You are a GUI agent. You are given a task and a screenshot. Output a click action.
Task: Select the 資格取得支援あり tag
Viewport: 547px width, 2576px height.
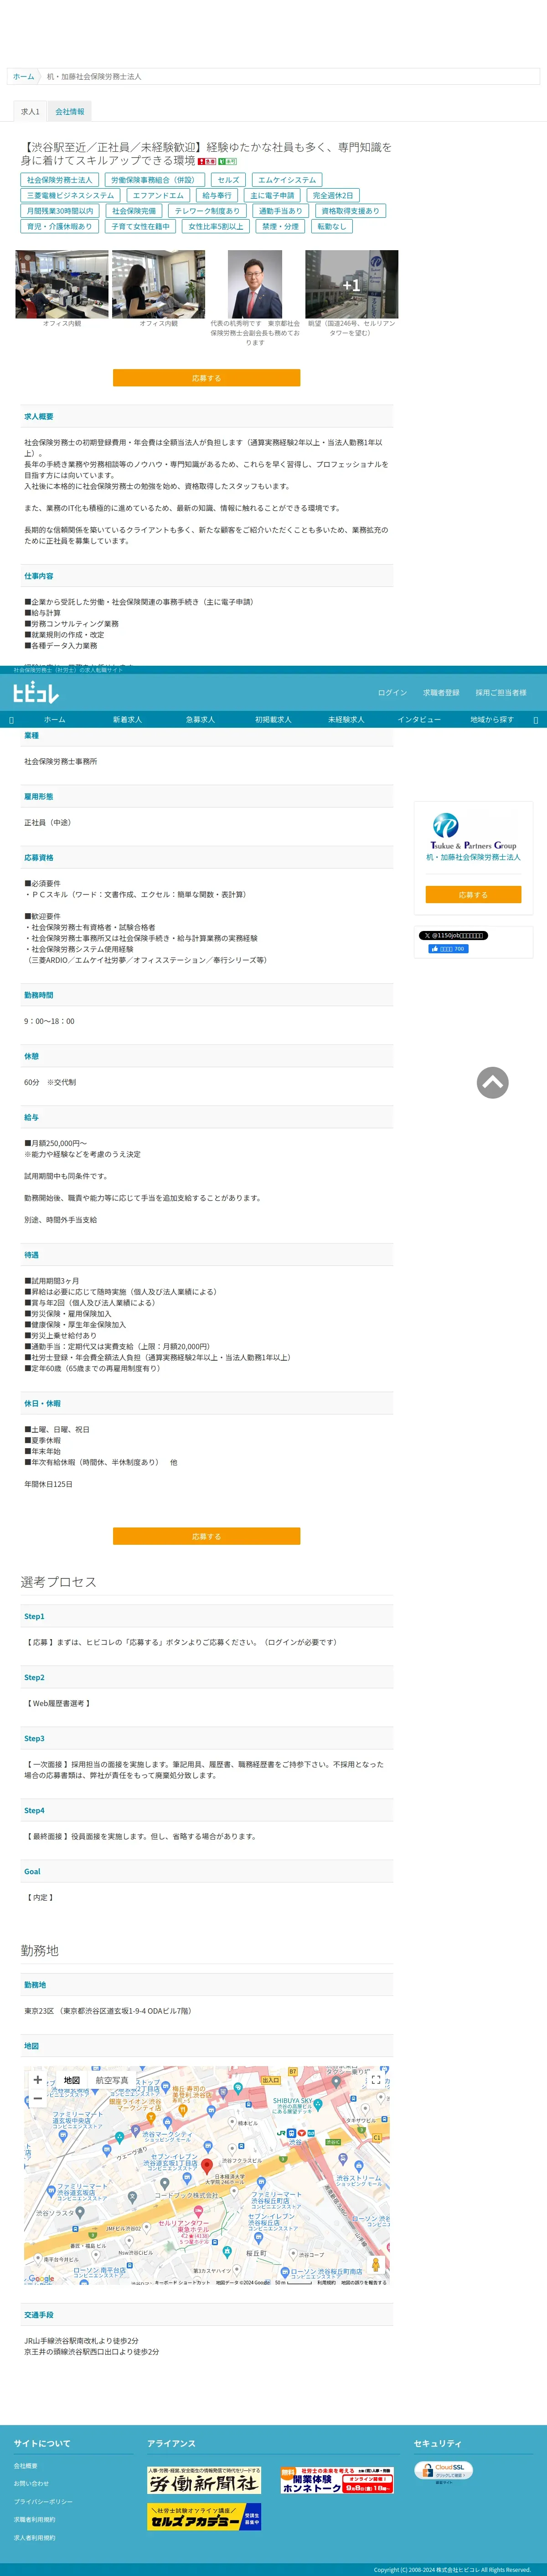click(x=350, y=211)
